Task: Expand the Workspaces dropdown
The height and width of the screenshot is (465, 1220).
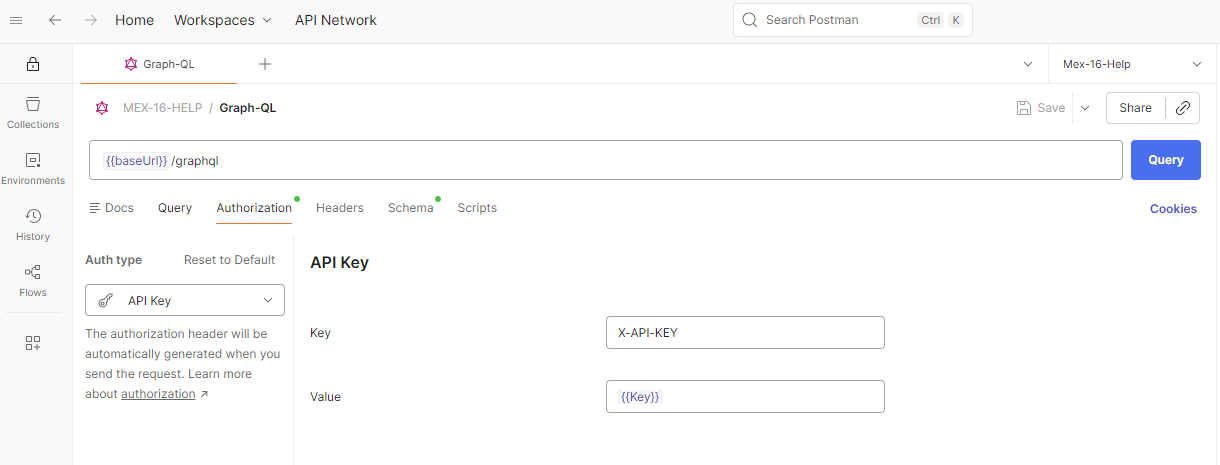Action: click(x=222, y=20)
